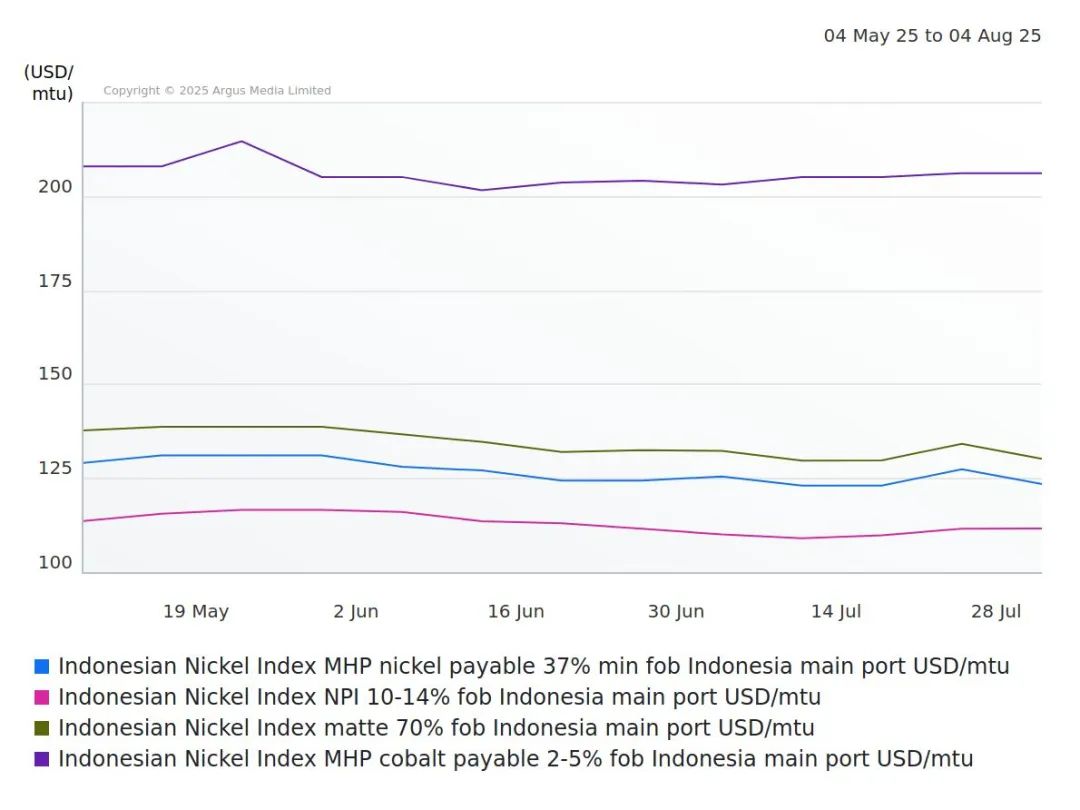1080x810 pixels.
Task: Select the 19 May x-axis label
Action: [196, 612]
